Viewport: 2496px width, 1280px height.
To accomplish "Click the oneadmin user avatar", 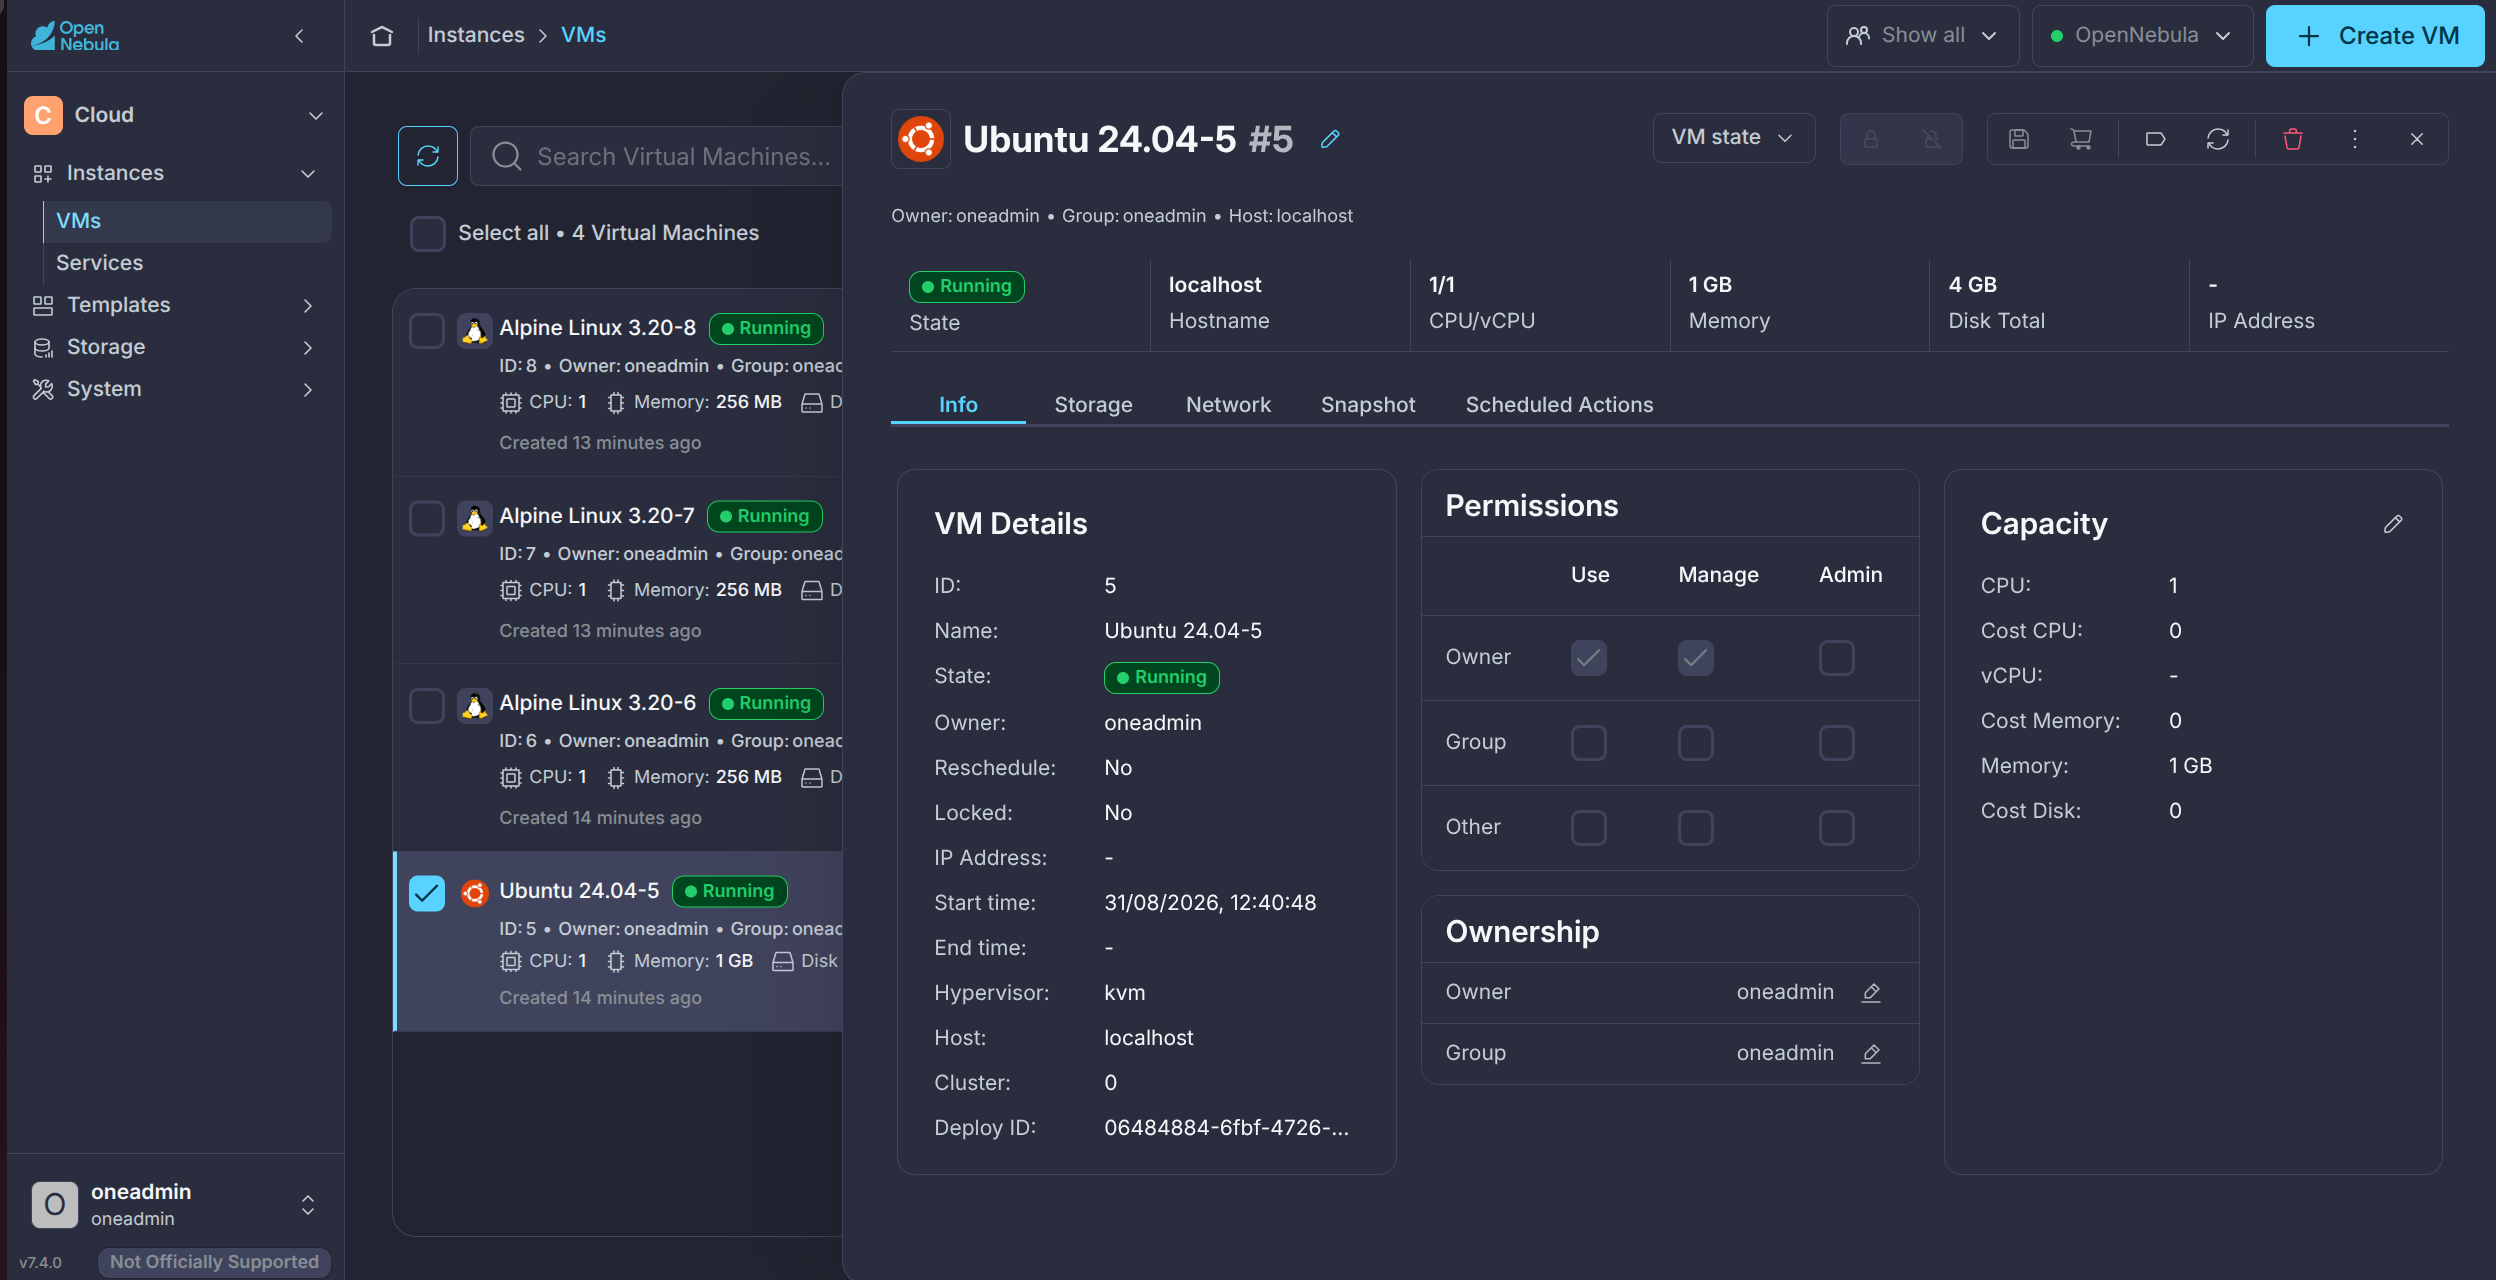I will tap(55, 1204).
